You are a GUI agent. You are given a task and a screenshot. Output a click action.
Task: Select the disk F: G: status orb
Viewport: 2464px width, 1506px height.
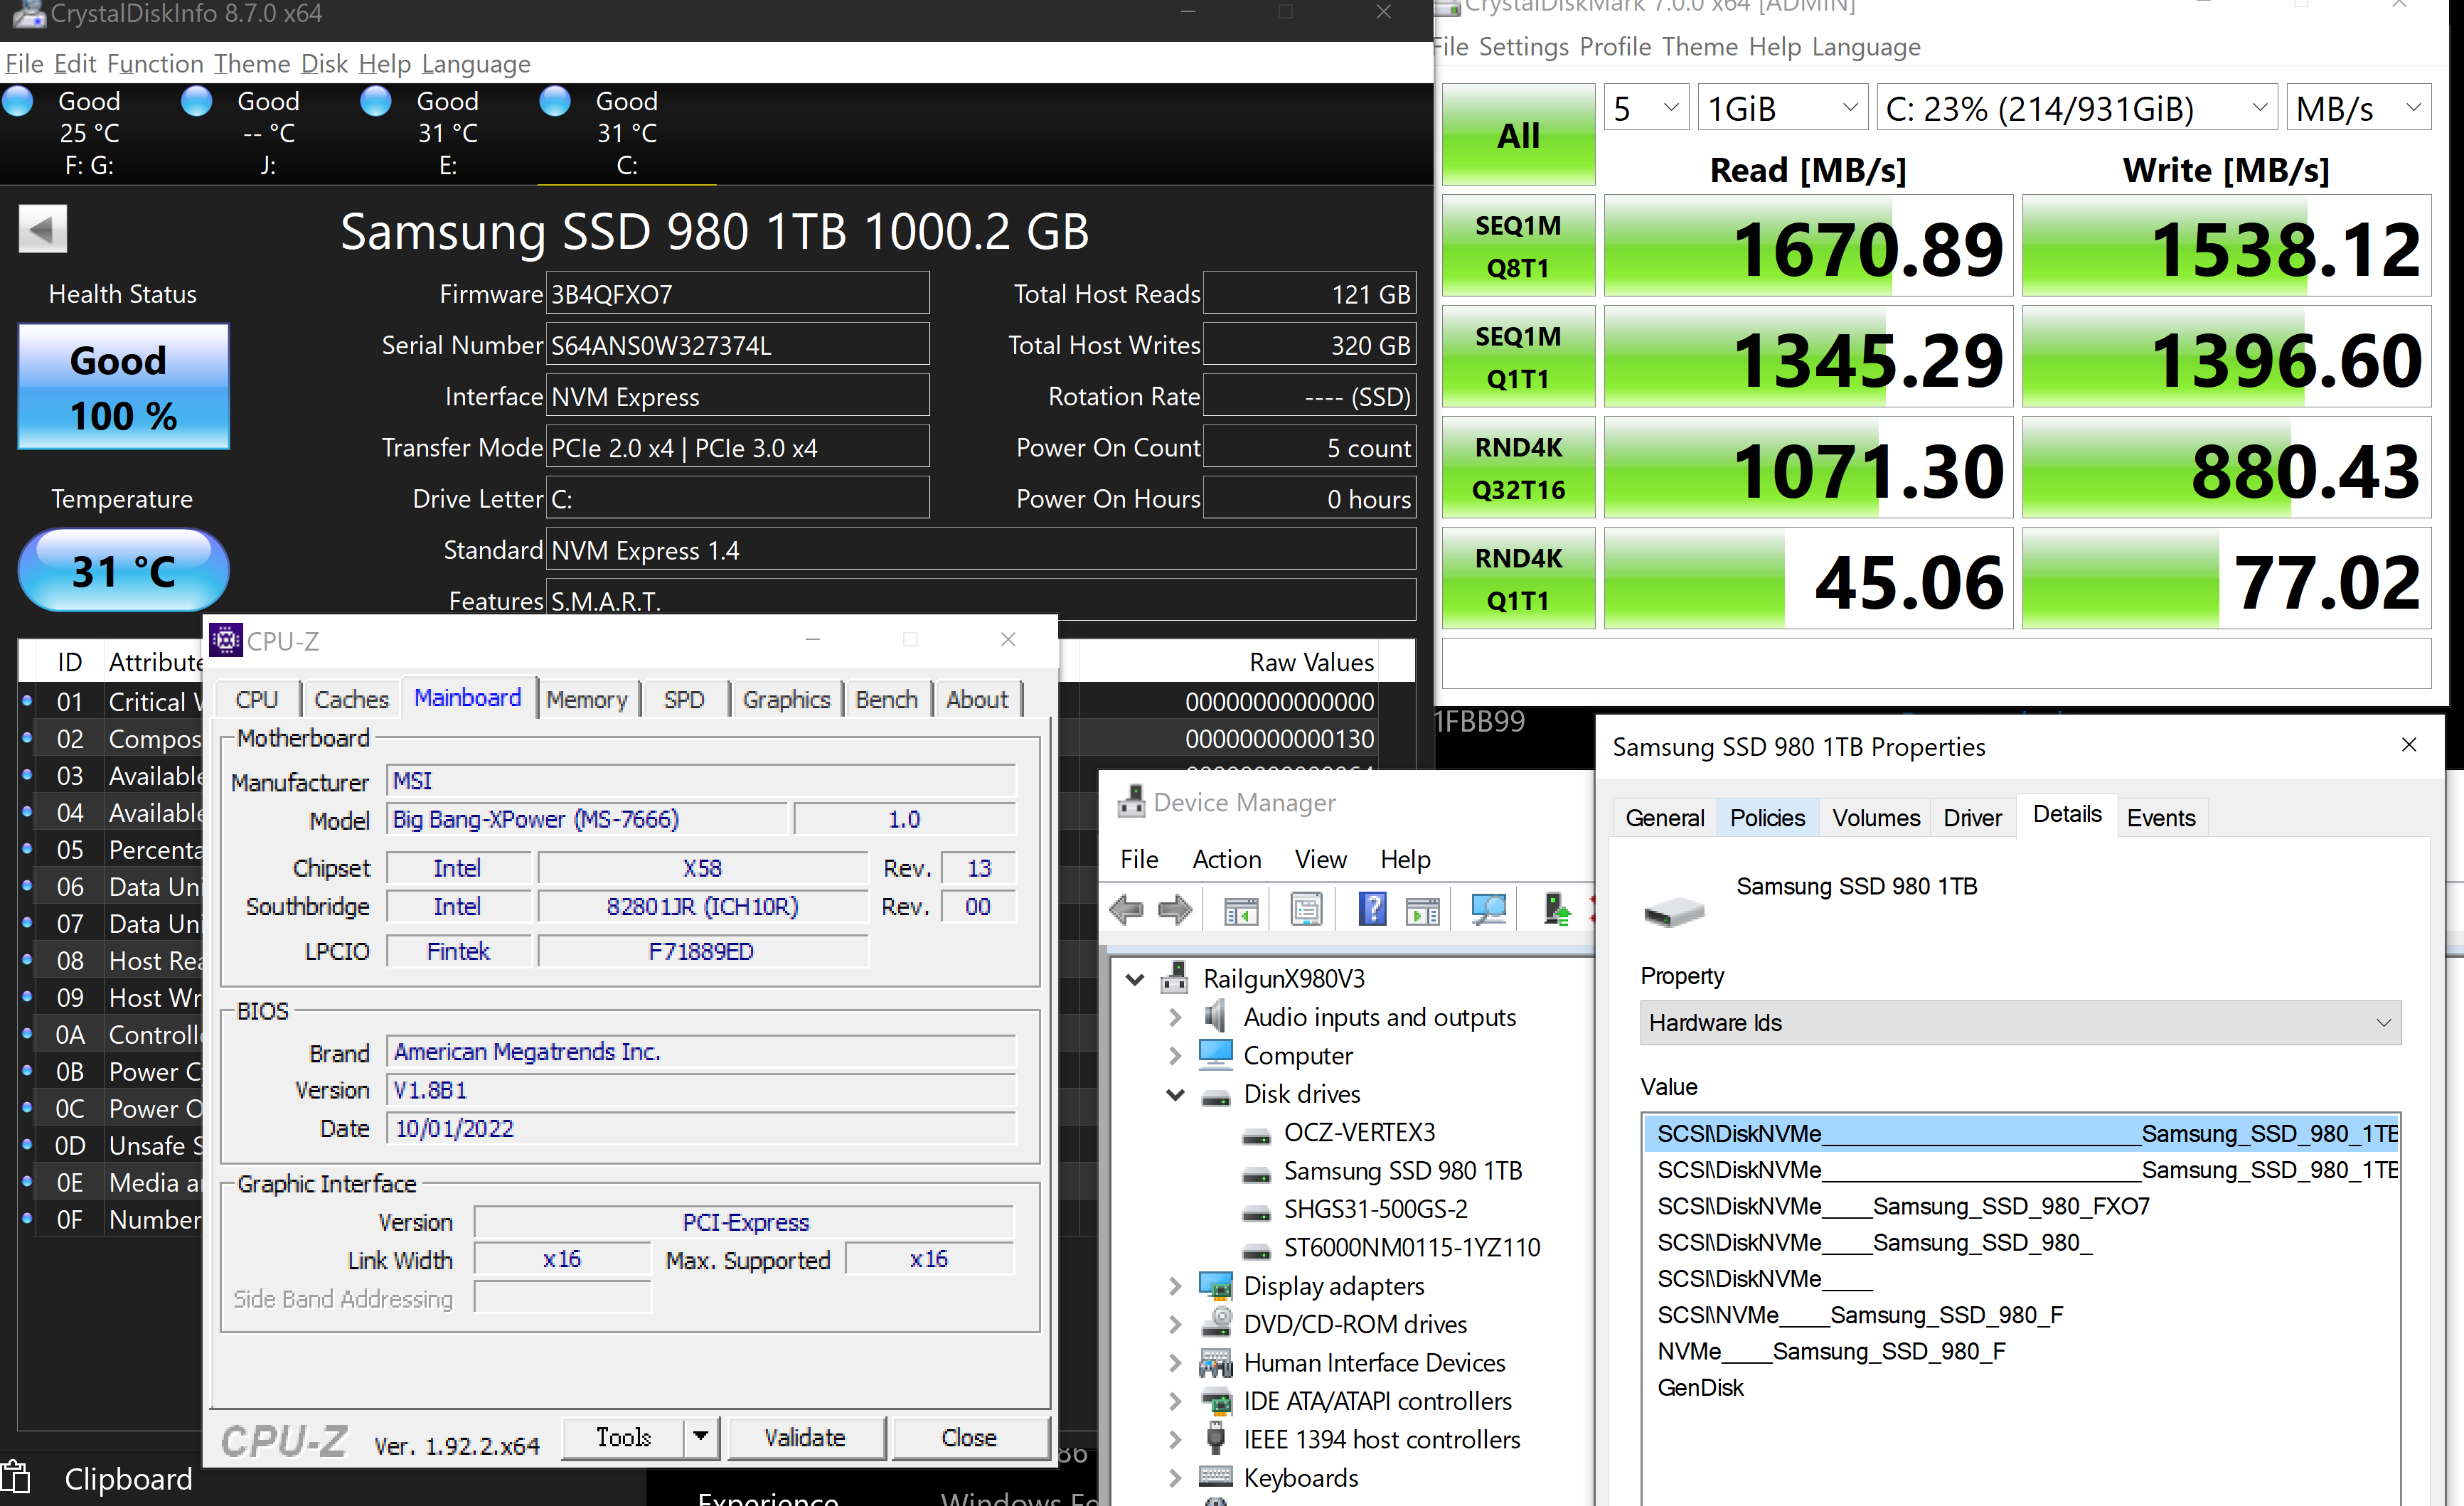[x=18, y=101]
